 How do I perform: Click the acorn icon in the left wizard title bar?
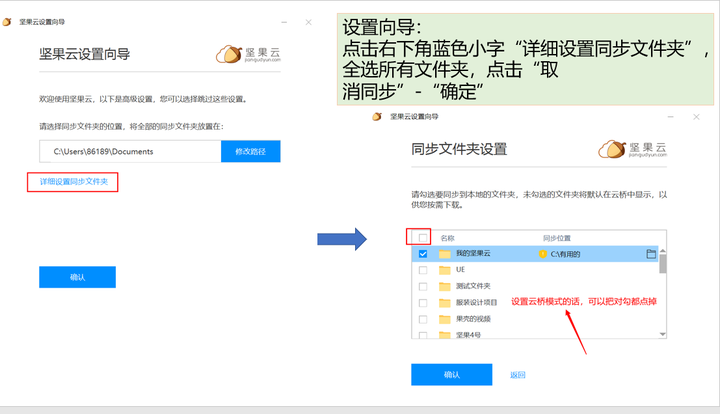[6, 22]
